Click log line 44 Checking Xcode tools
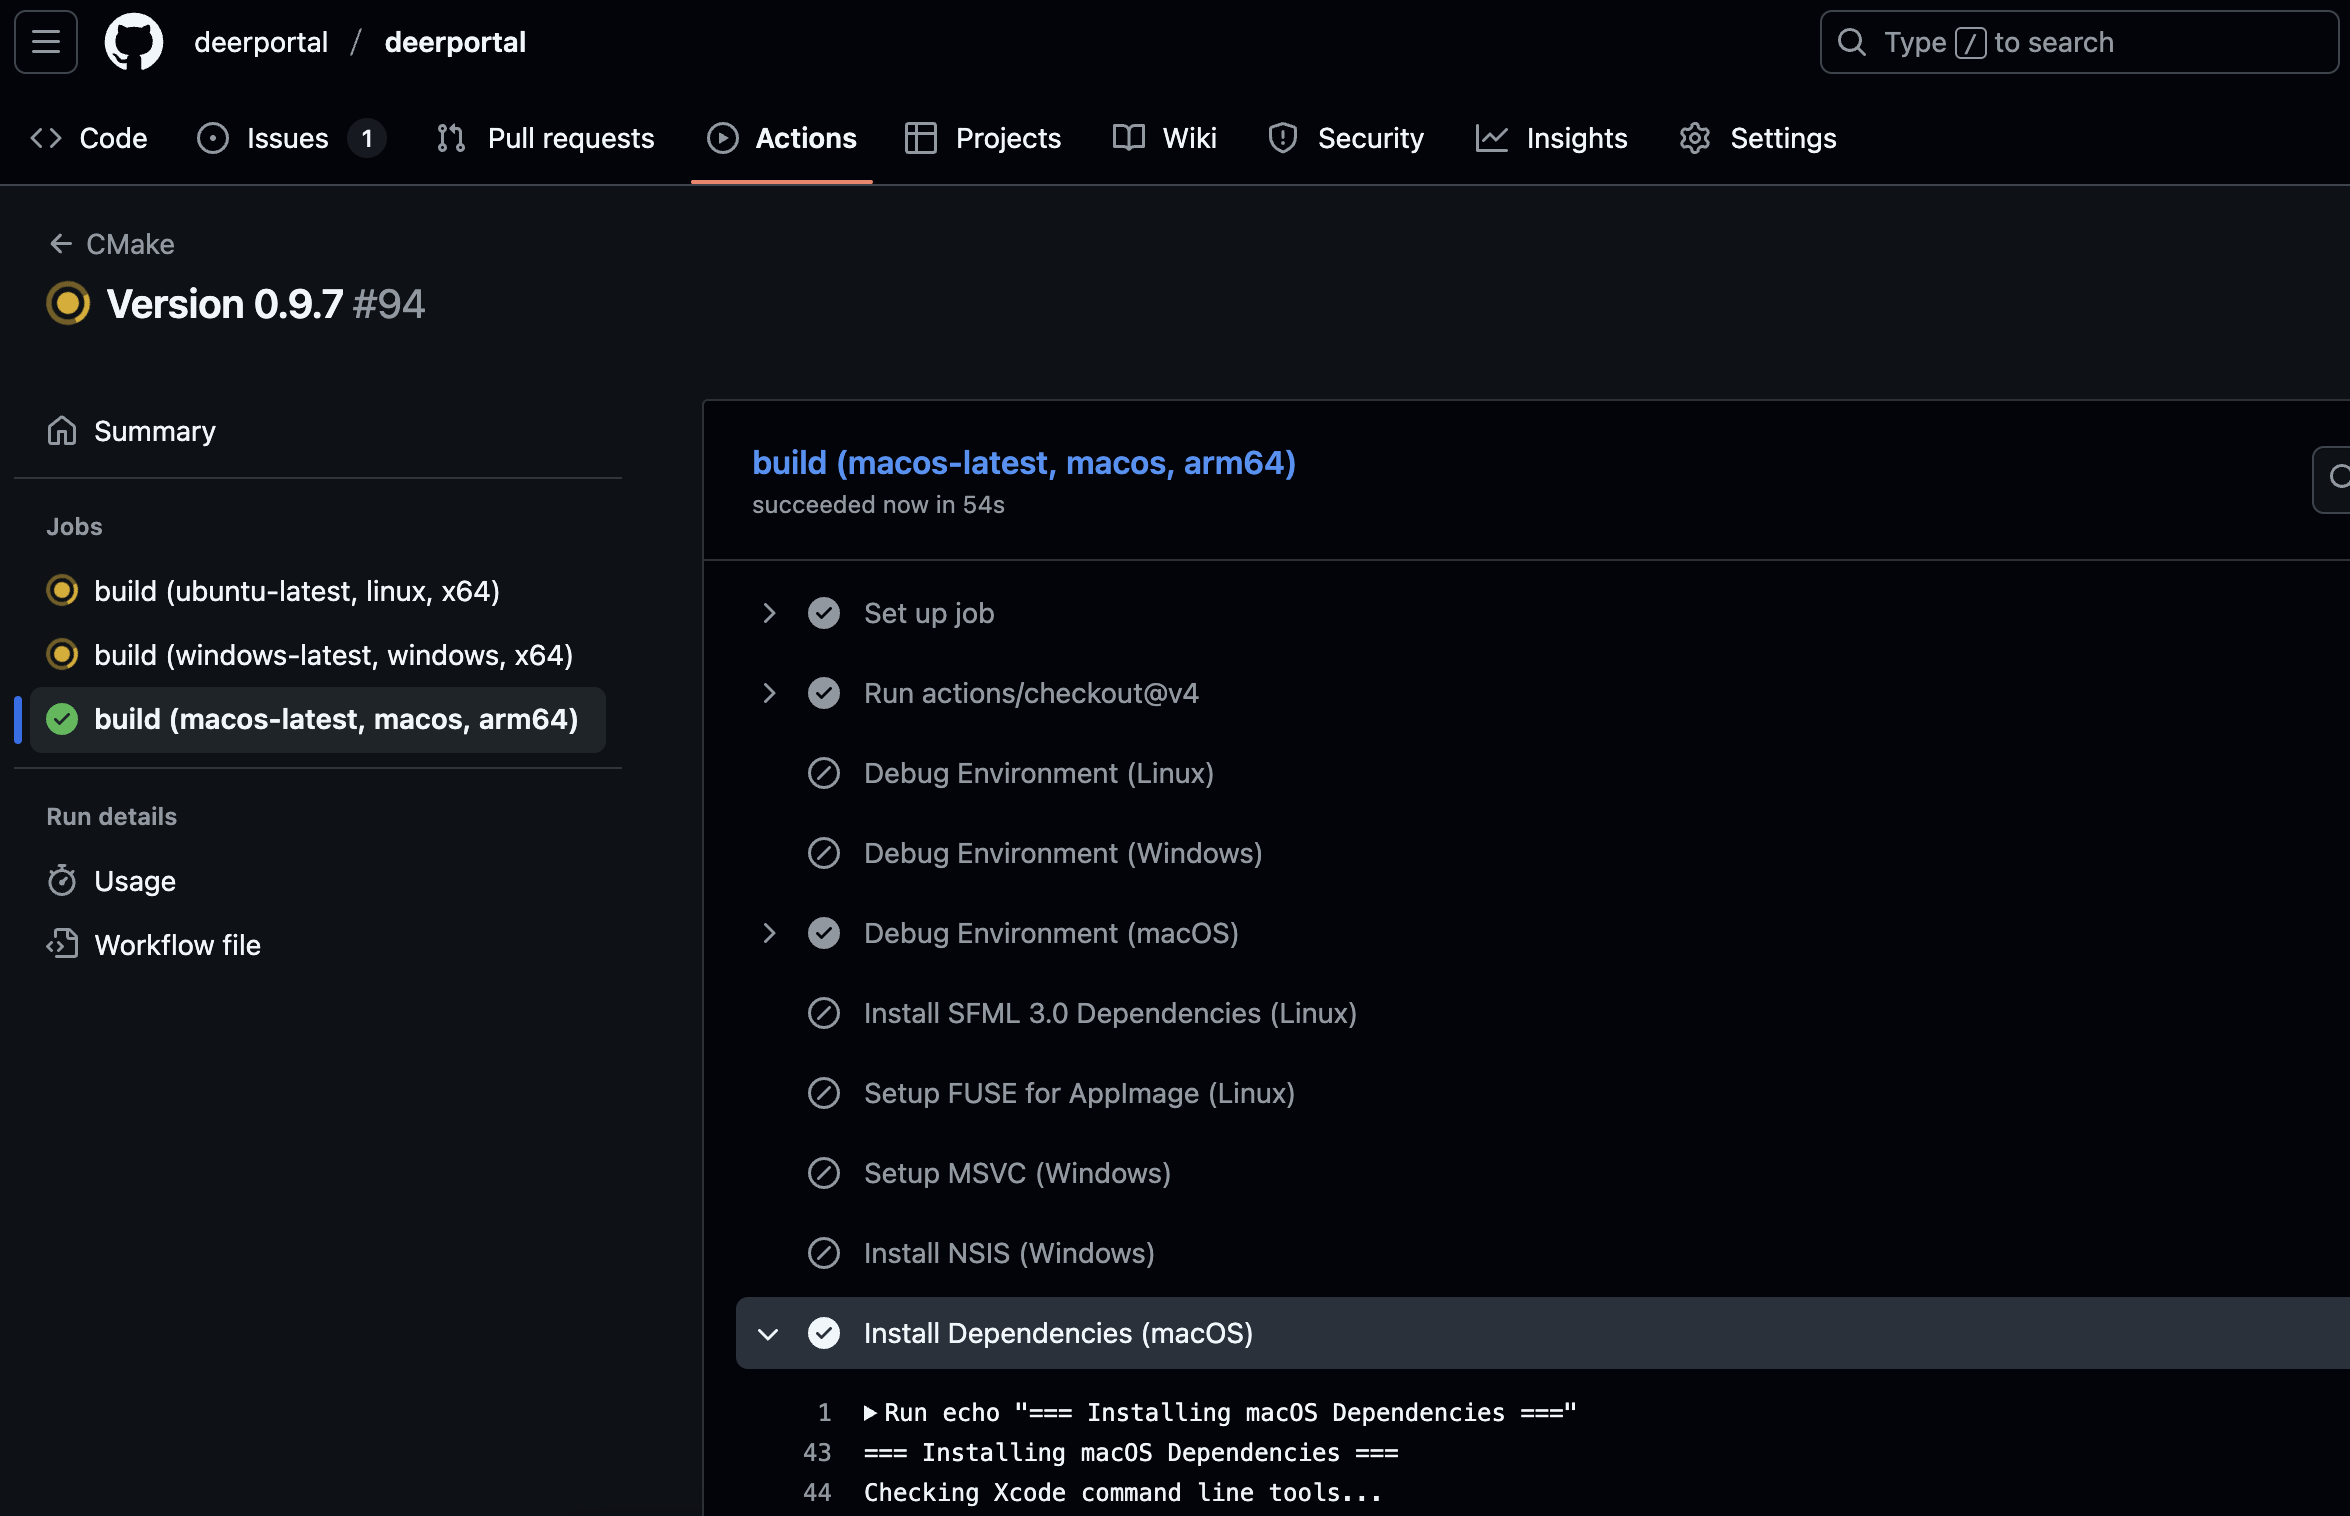Screen dimensions: 2350x1516 (x=1123, y=1492)
